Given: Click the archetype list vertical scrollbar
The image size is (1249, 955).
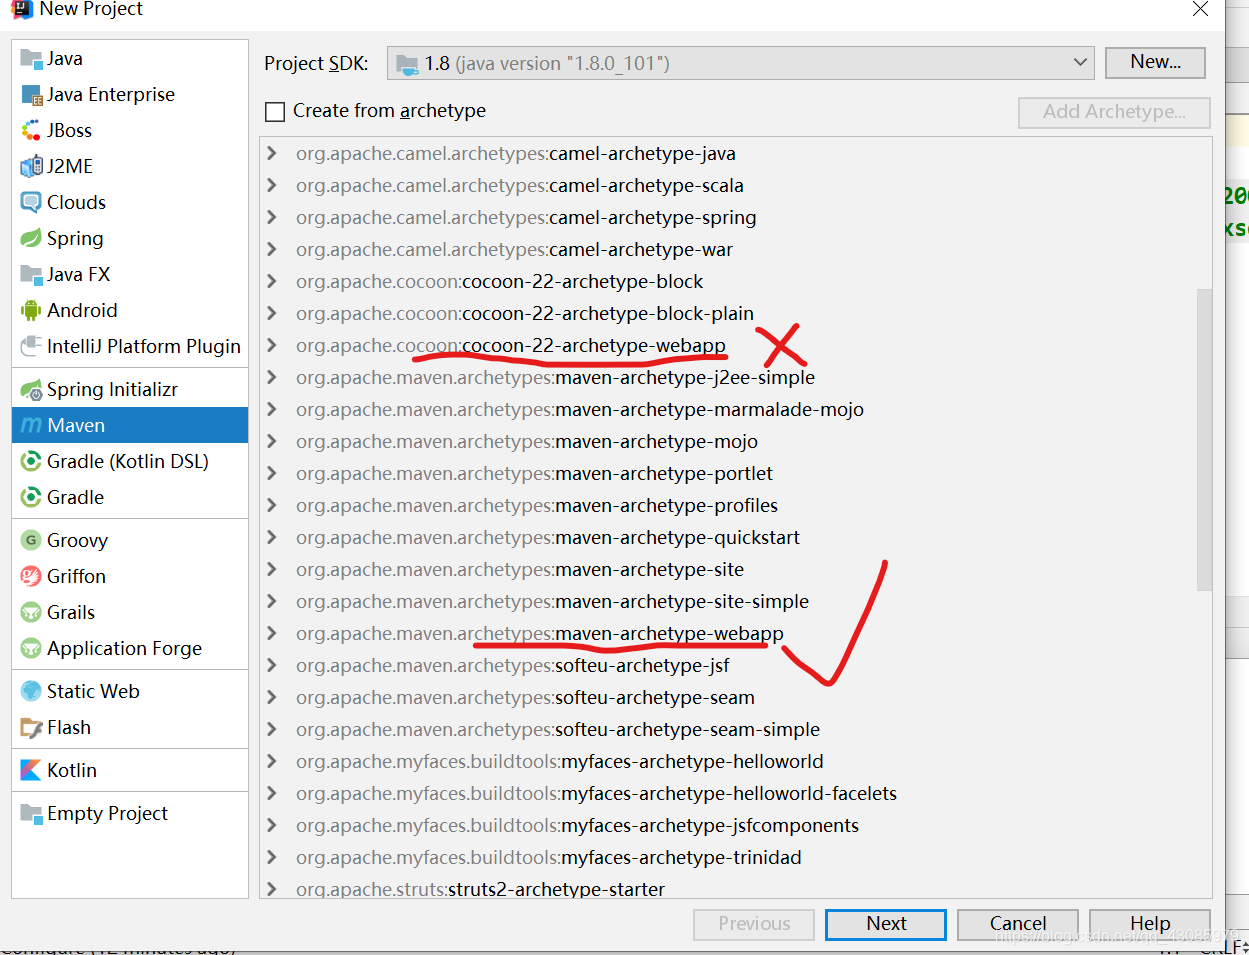Looking at the screenshot, I should tap(1204, 440).
